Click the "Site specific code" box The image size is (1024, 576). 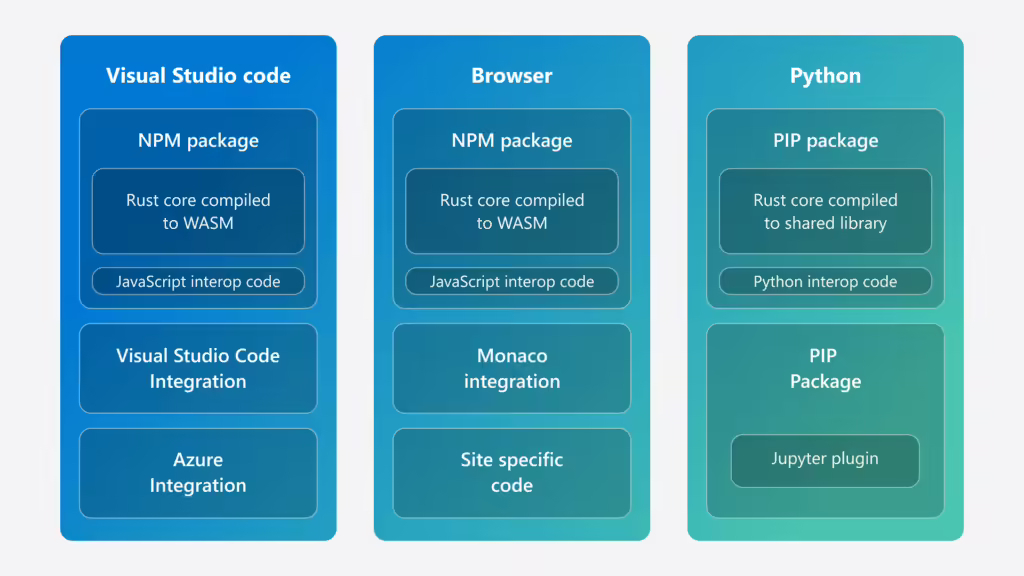coord(512,473)
